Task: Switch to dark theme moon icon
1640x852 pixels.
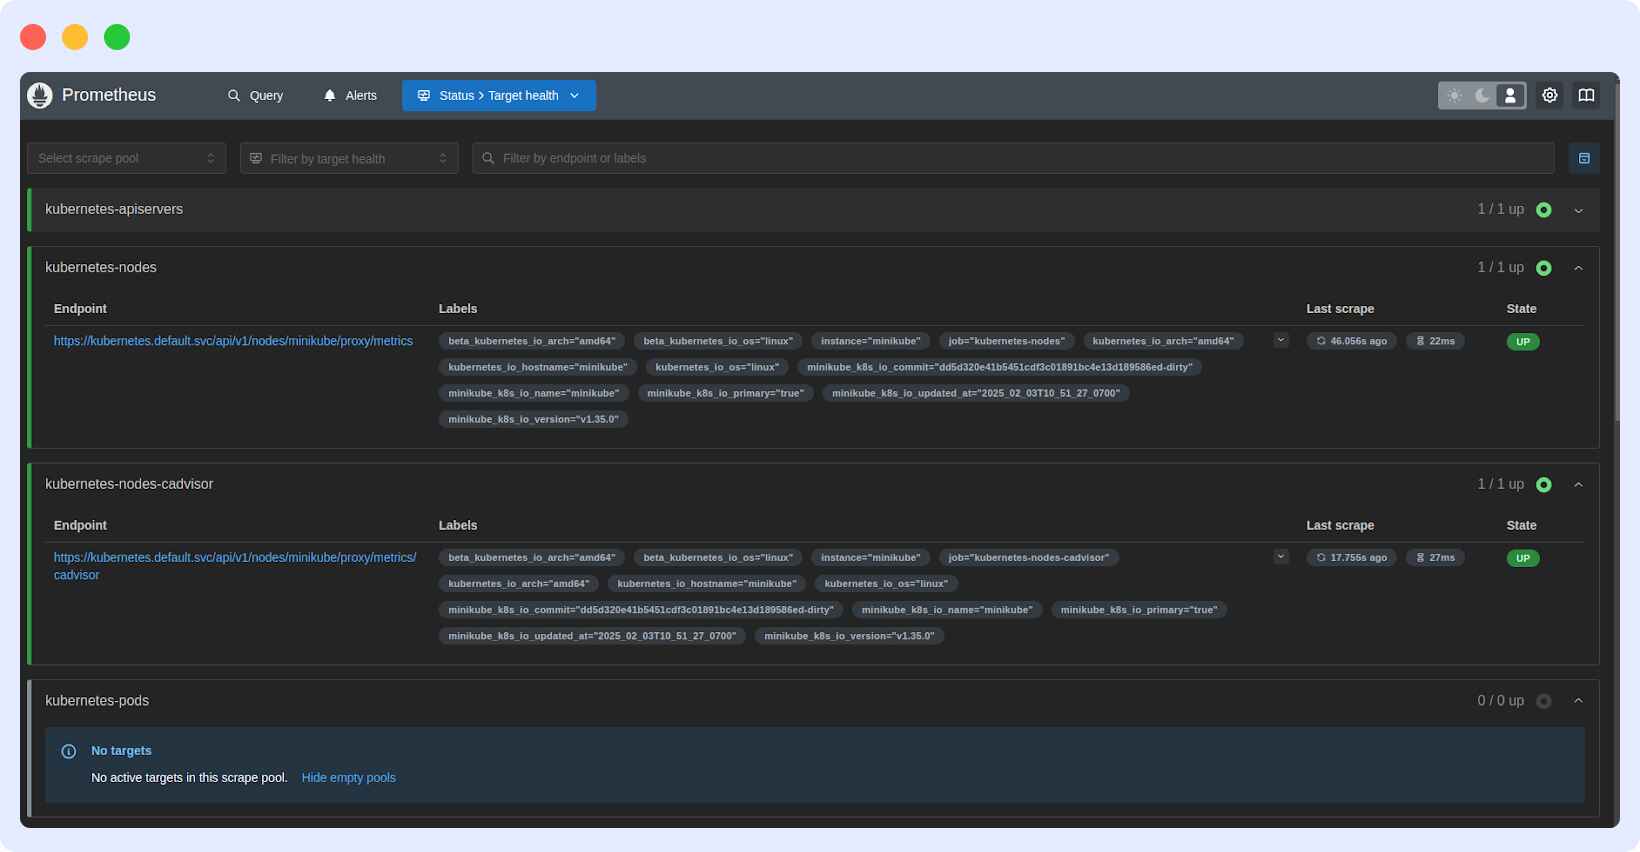Action: coord(1483,96)
